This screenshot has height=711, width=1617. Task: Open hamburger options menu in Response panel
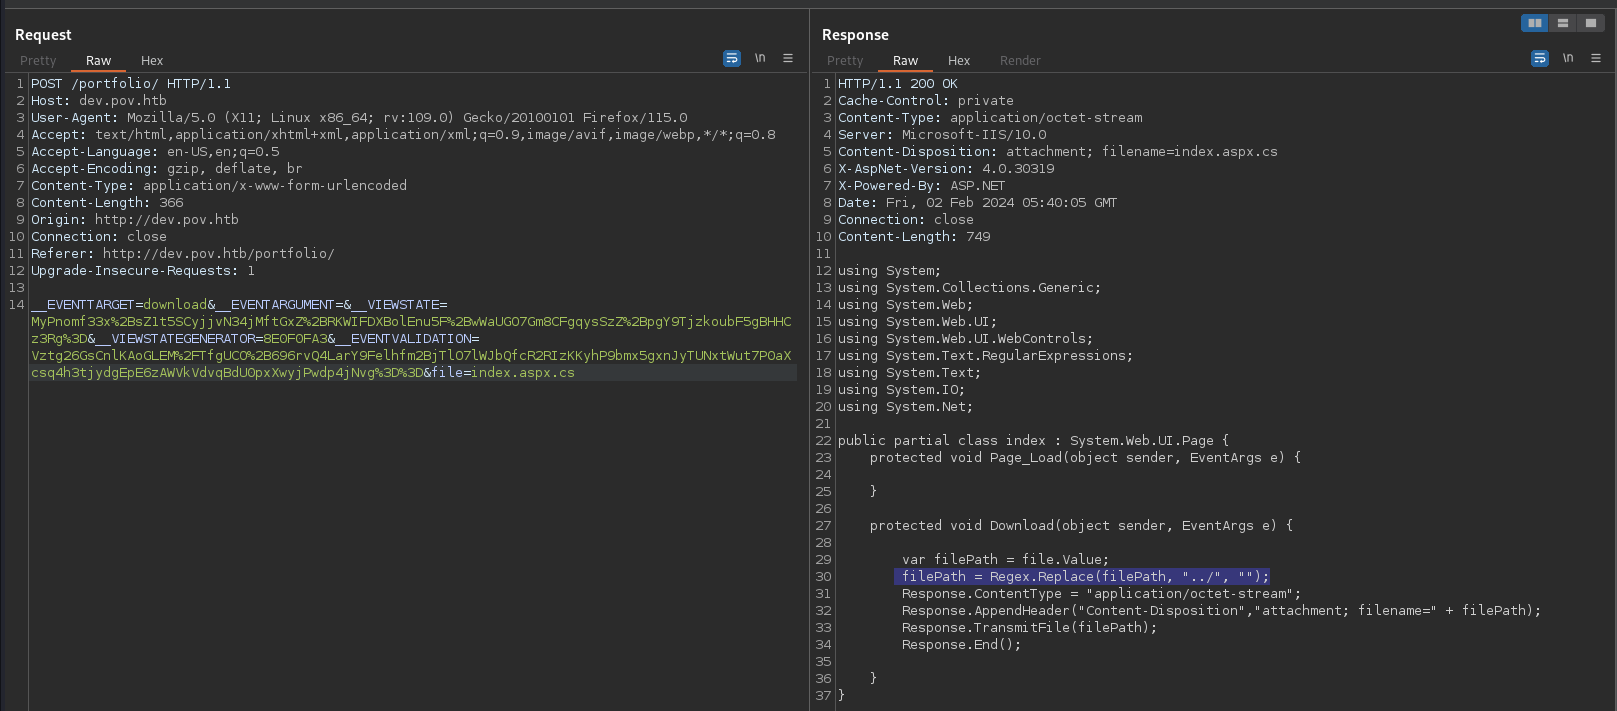[x=1596, y=59]
